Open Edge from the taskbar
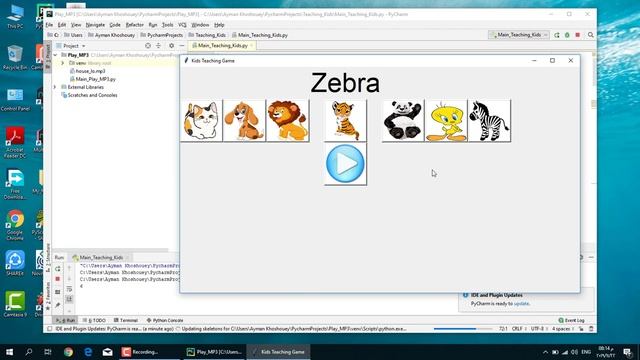640x360 pixels. click(88, 352)
